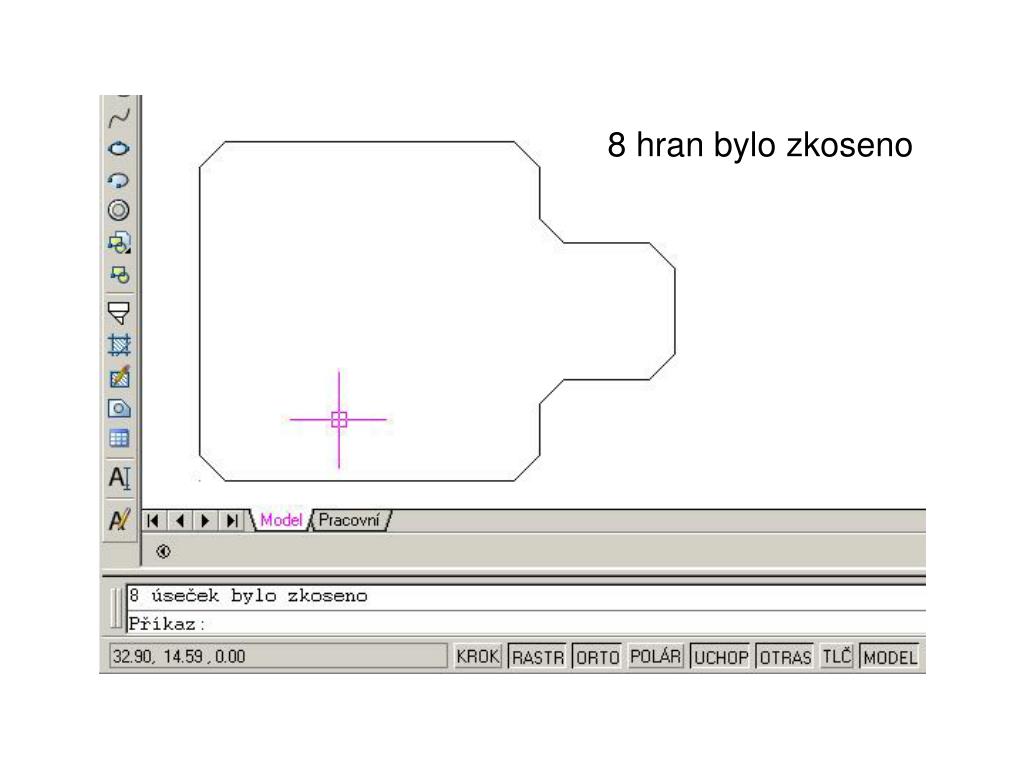Select the text edit tool with pencil
Image resolution: width=1024 pixels, height=768 pixels.
click(x=119, y=520)
